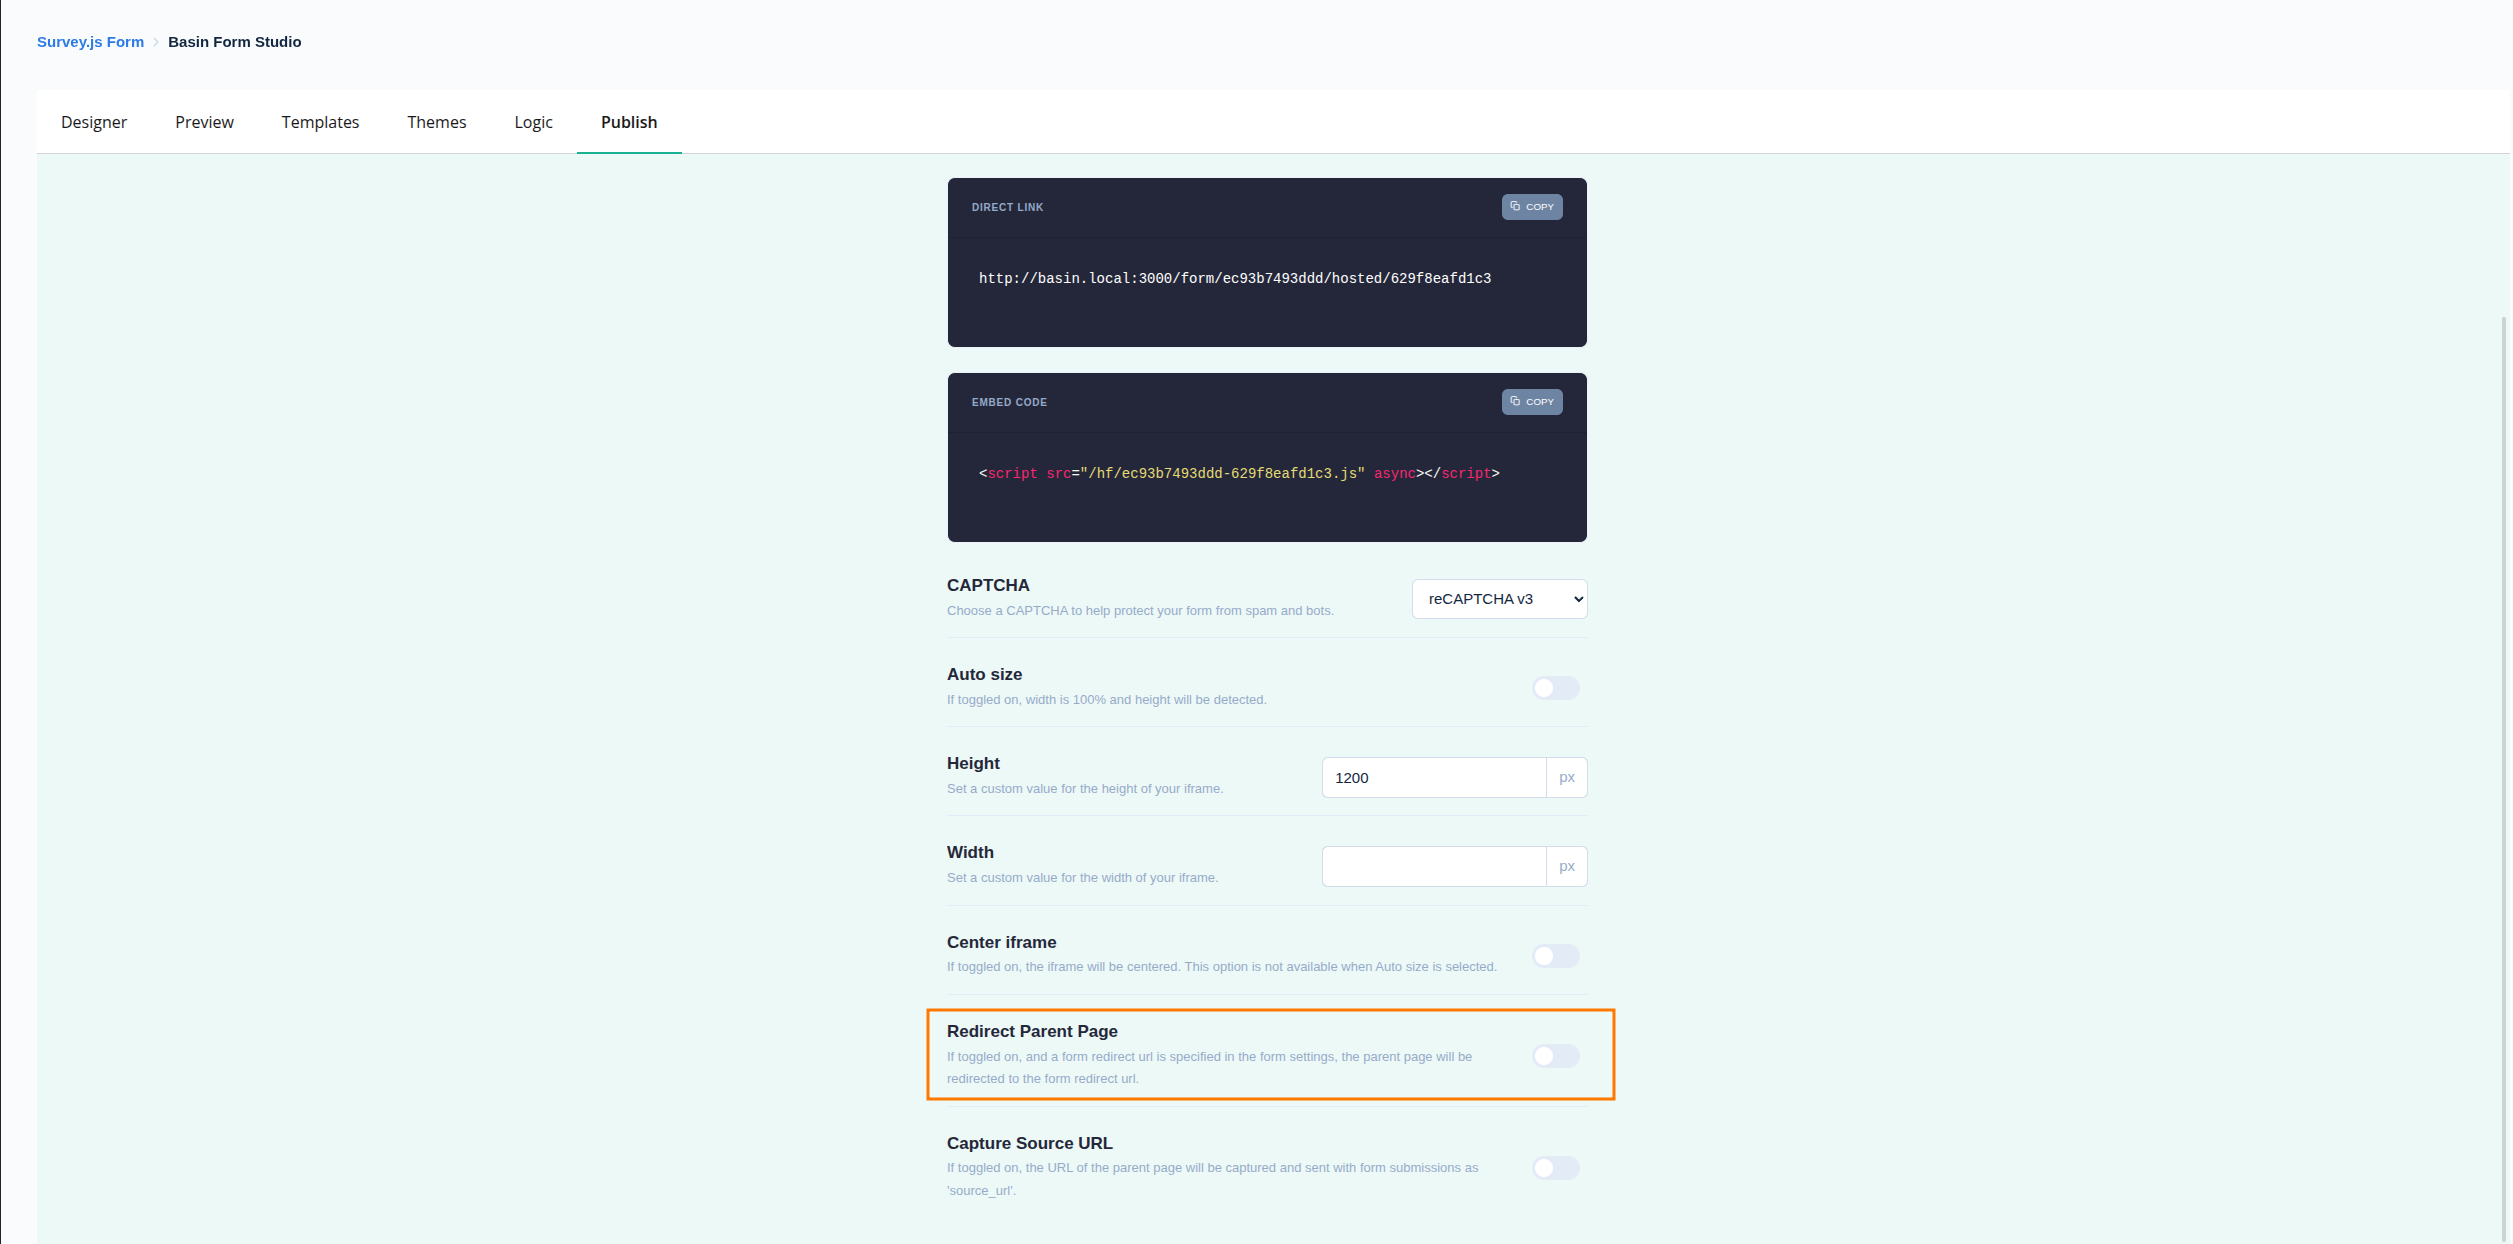Click the px unit beside Height
Image resolution: width=2513 pixels, height=1244 pixels.
pos(1567,778)
